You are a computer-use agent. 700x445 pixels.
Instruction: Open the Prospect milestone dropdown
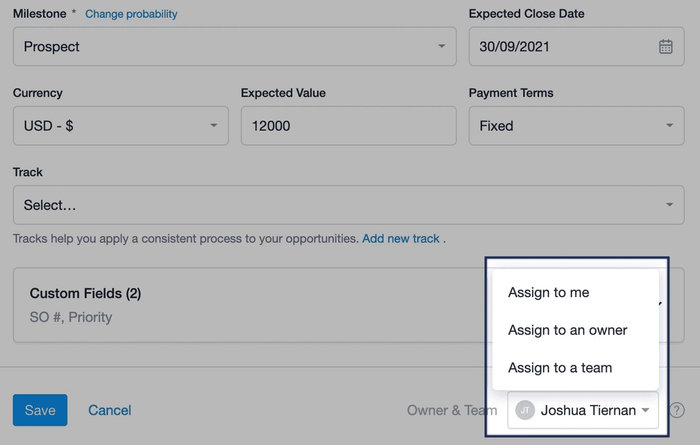(234, 46)
